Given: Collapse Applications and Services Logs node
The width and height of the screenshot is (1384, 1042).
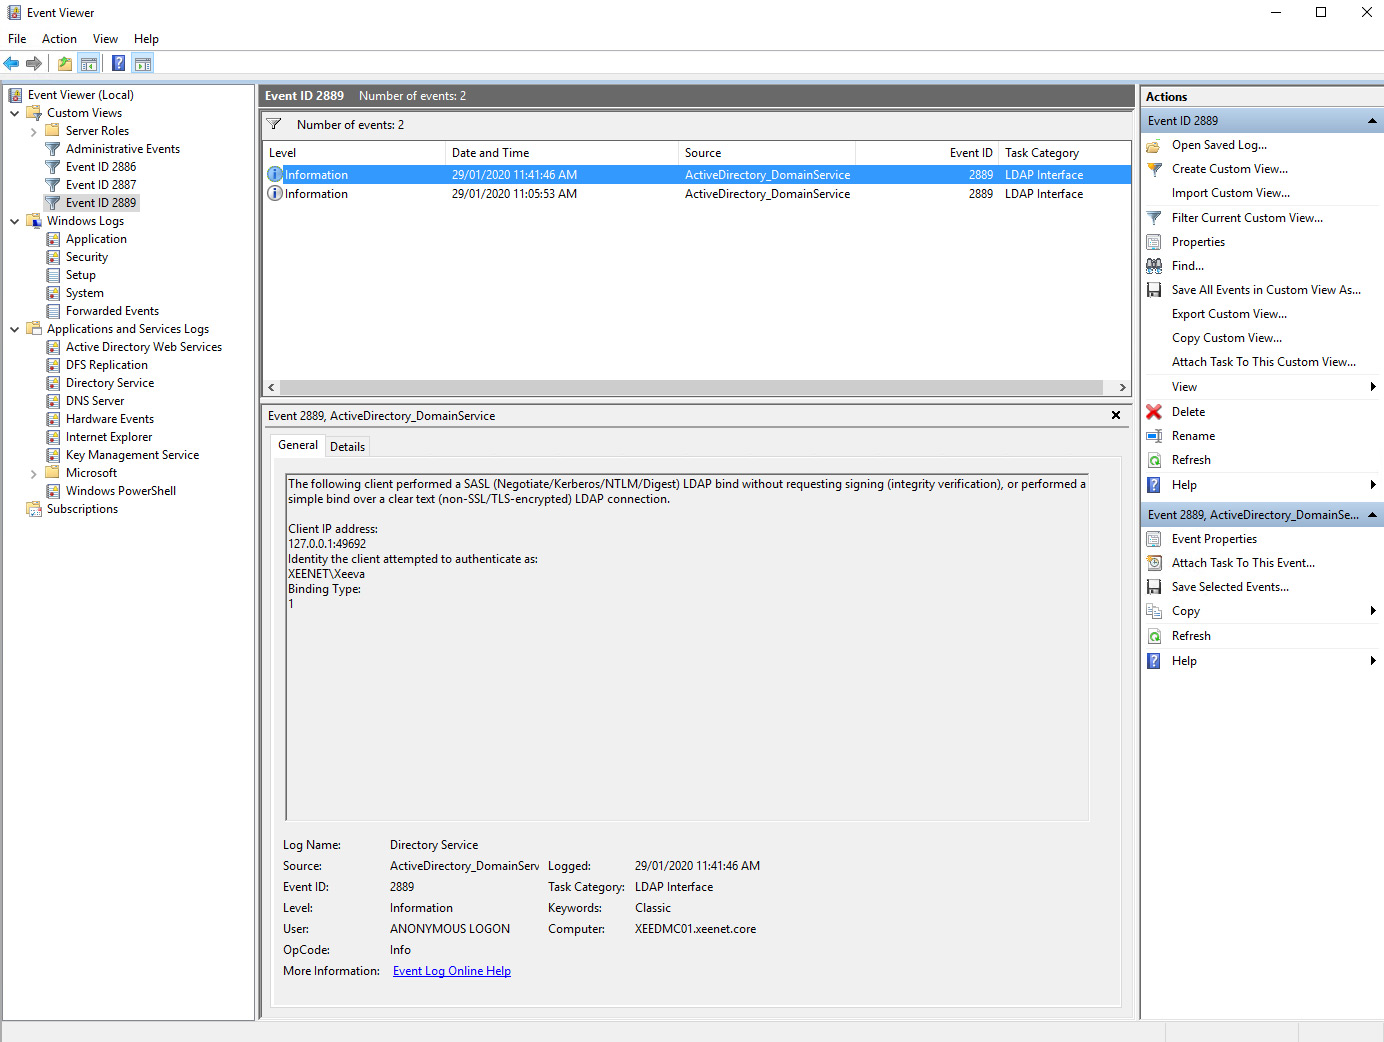Looking at the screenshot, I should point(15,329).
